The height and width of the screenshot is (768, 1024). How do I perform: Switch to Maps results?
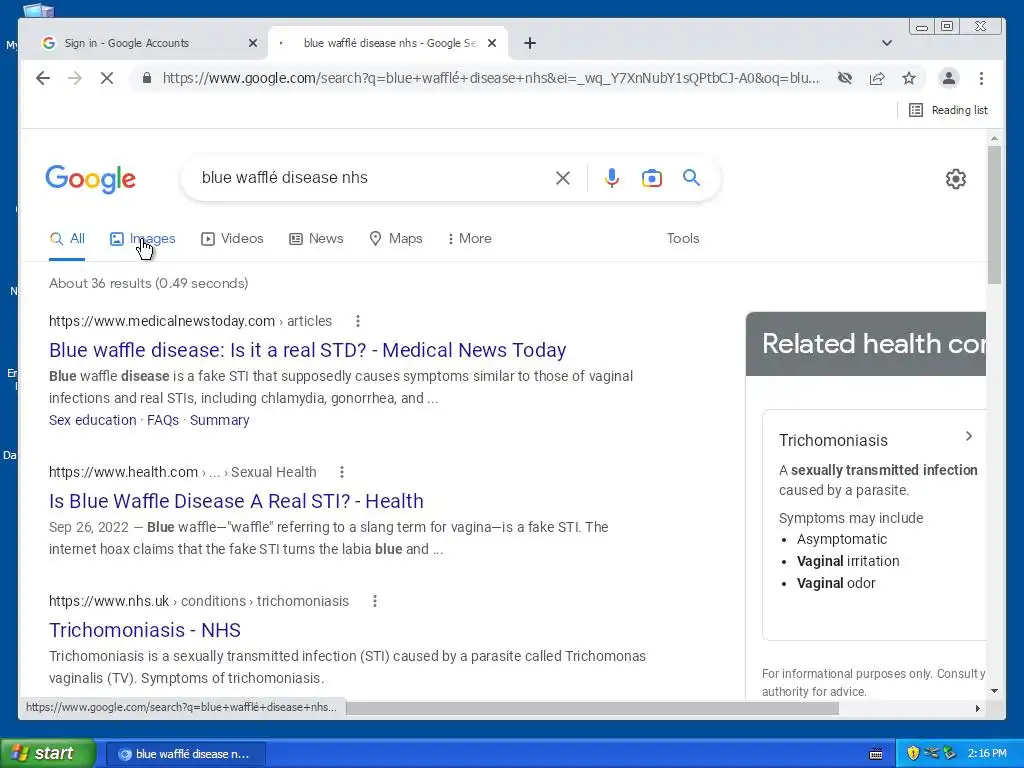(396, 239)
